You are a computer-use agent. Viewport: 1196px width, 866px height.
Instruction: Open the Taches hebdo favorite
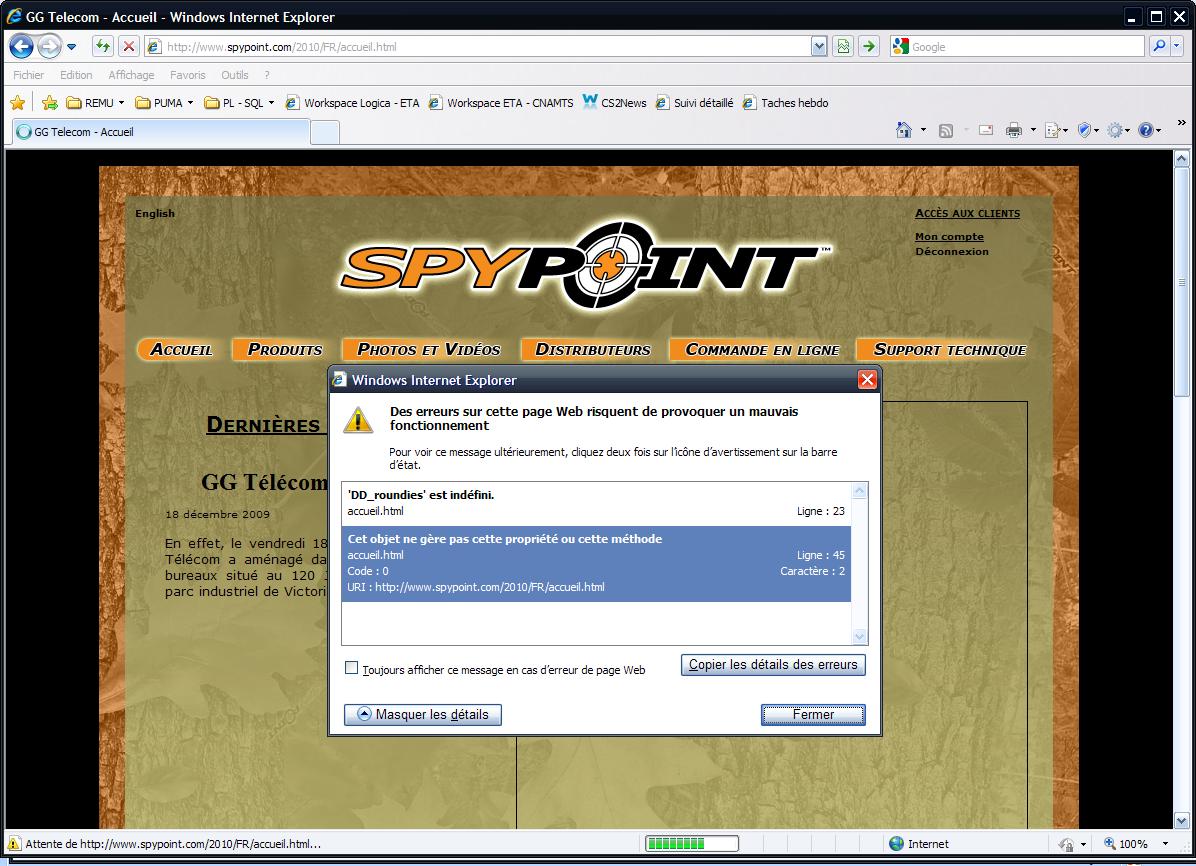point(786,102)
